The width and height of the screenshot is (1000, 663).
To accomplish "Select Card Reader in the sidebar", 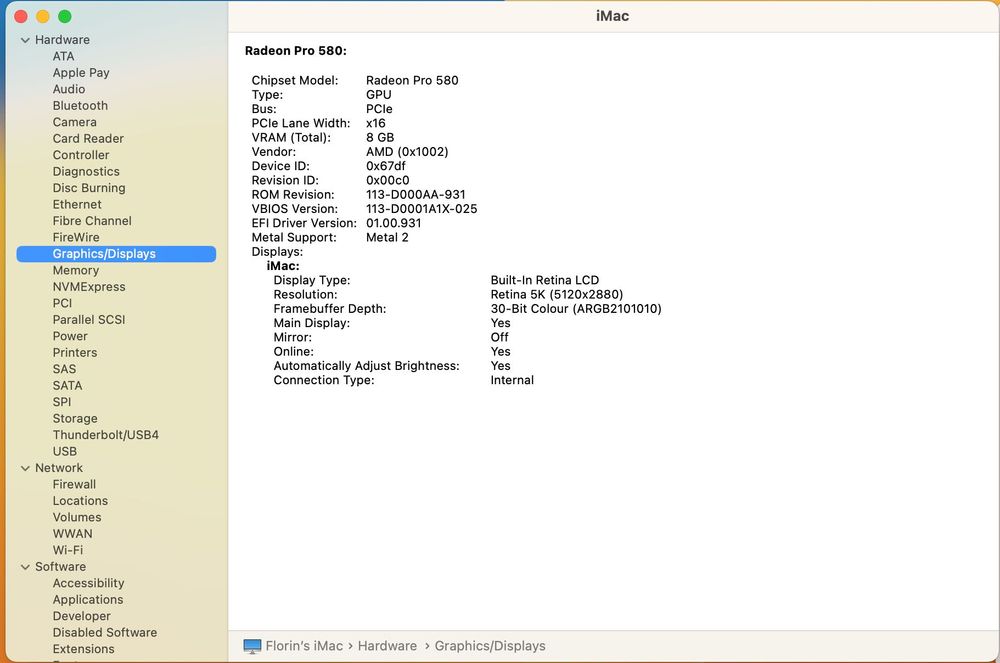I will pyautogui.click(x=88, y=138).
